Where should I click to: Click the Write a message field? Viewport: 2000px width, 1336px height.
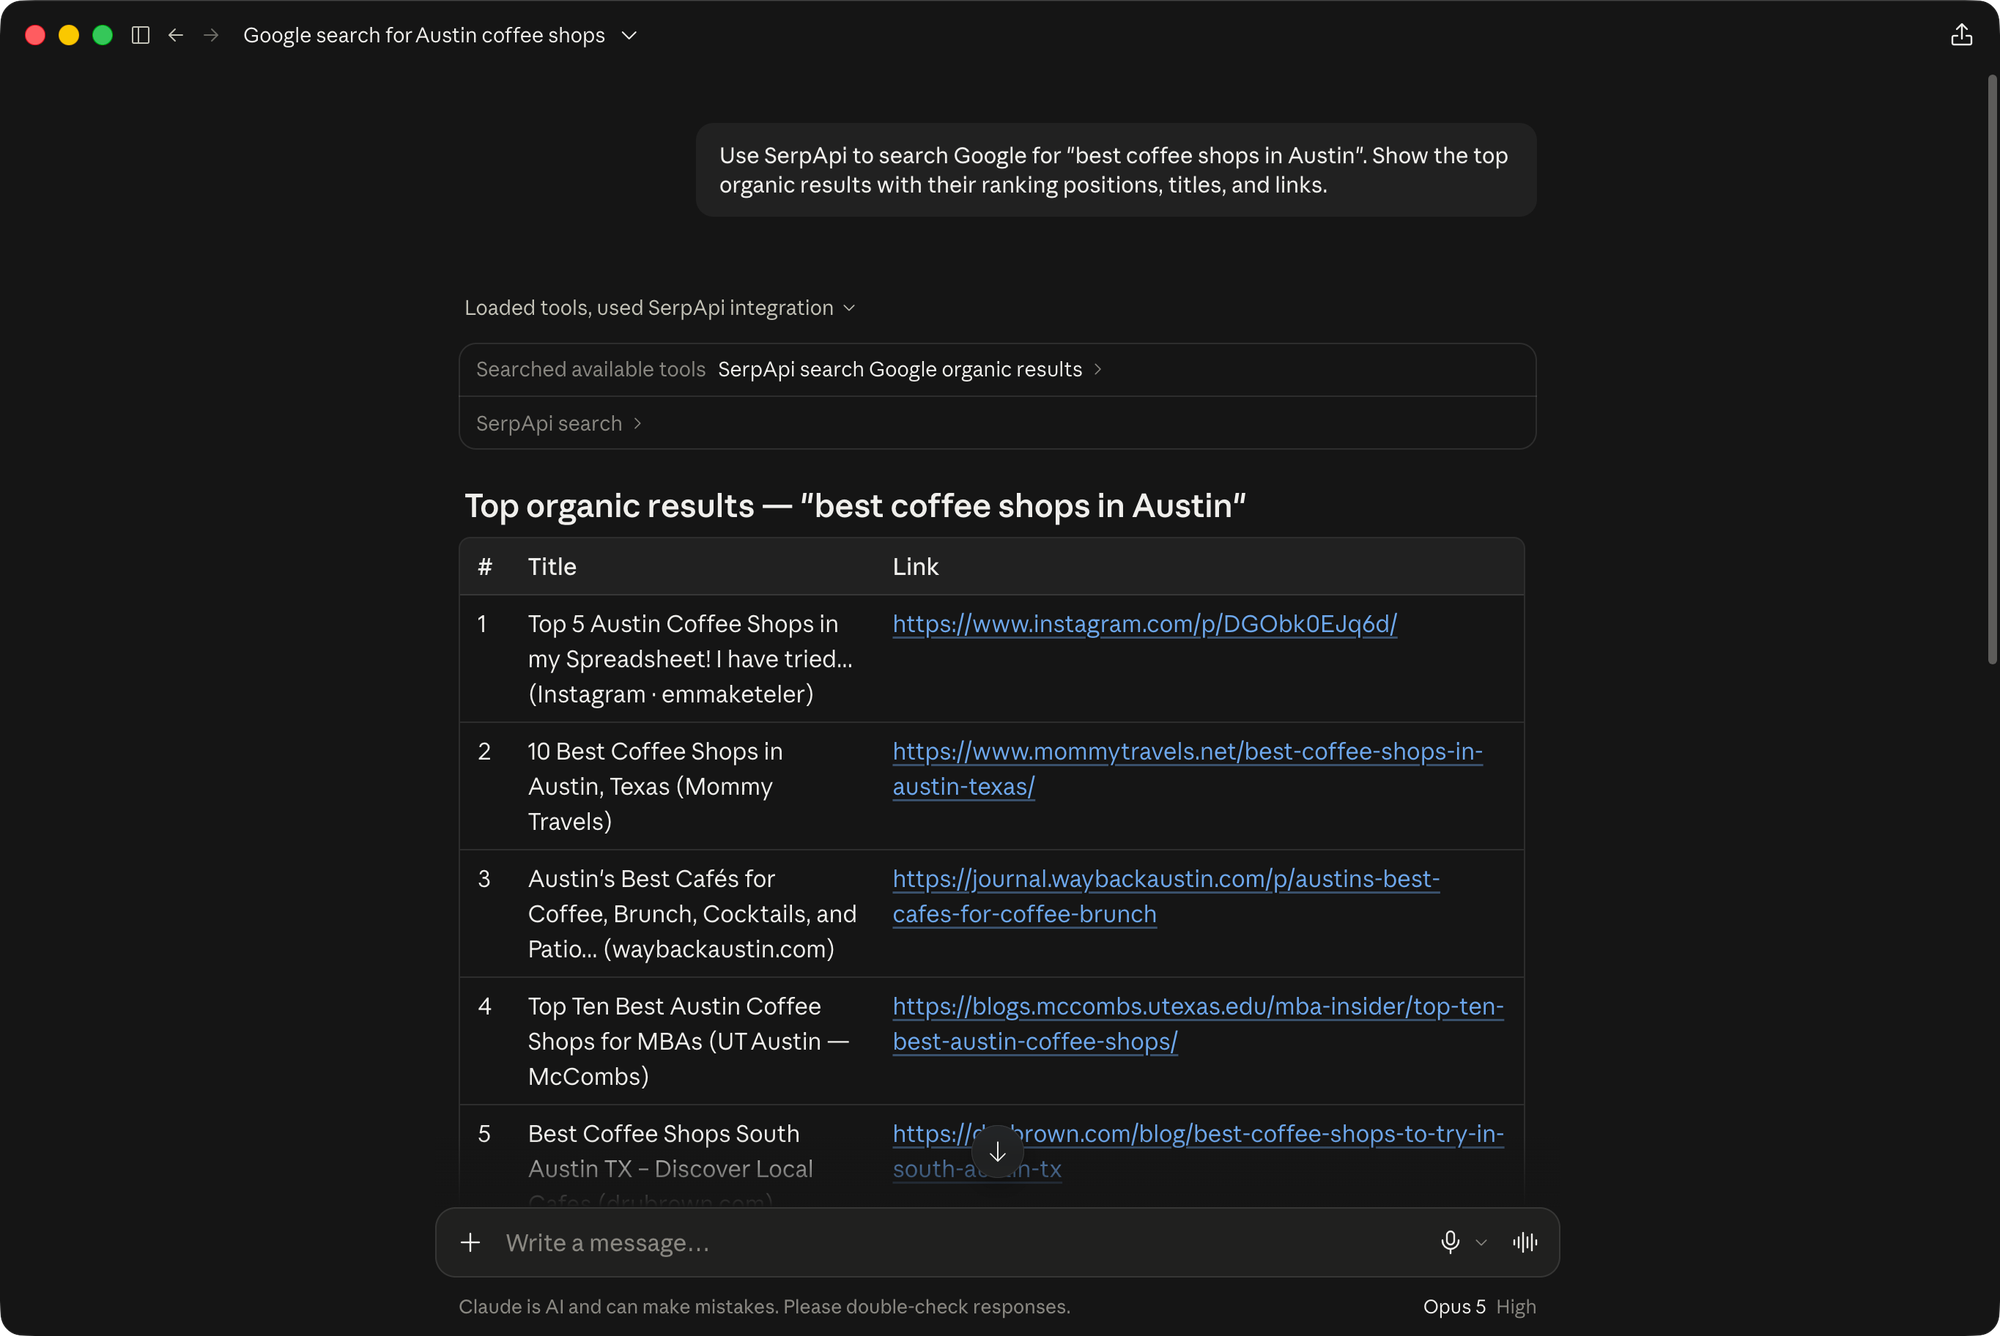pyautogui.click(x=960, y=1242)
